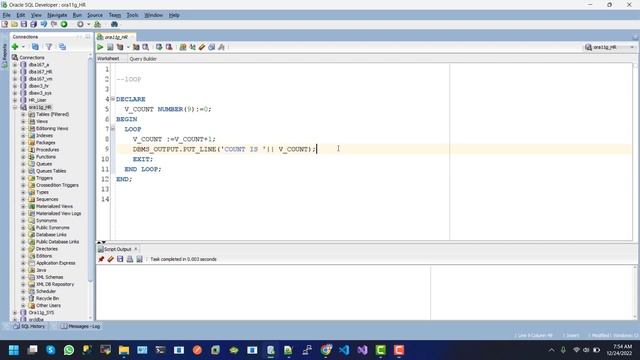Open the File menu

click(x=6, y=15)
